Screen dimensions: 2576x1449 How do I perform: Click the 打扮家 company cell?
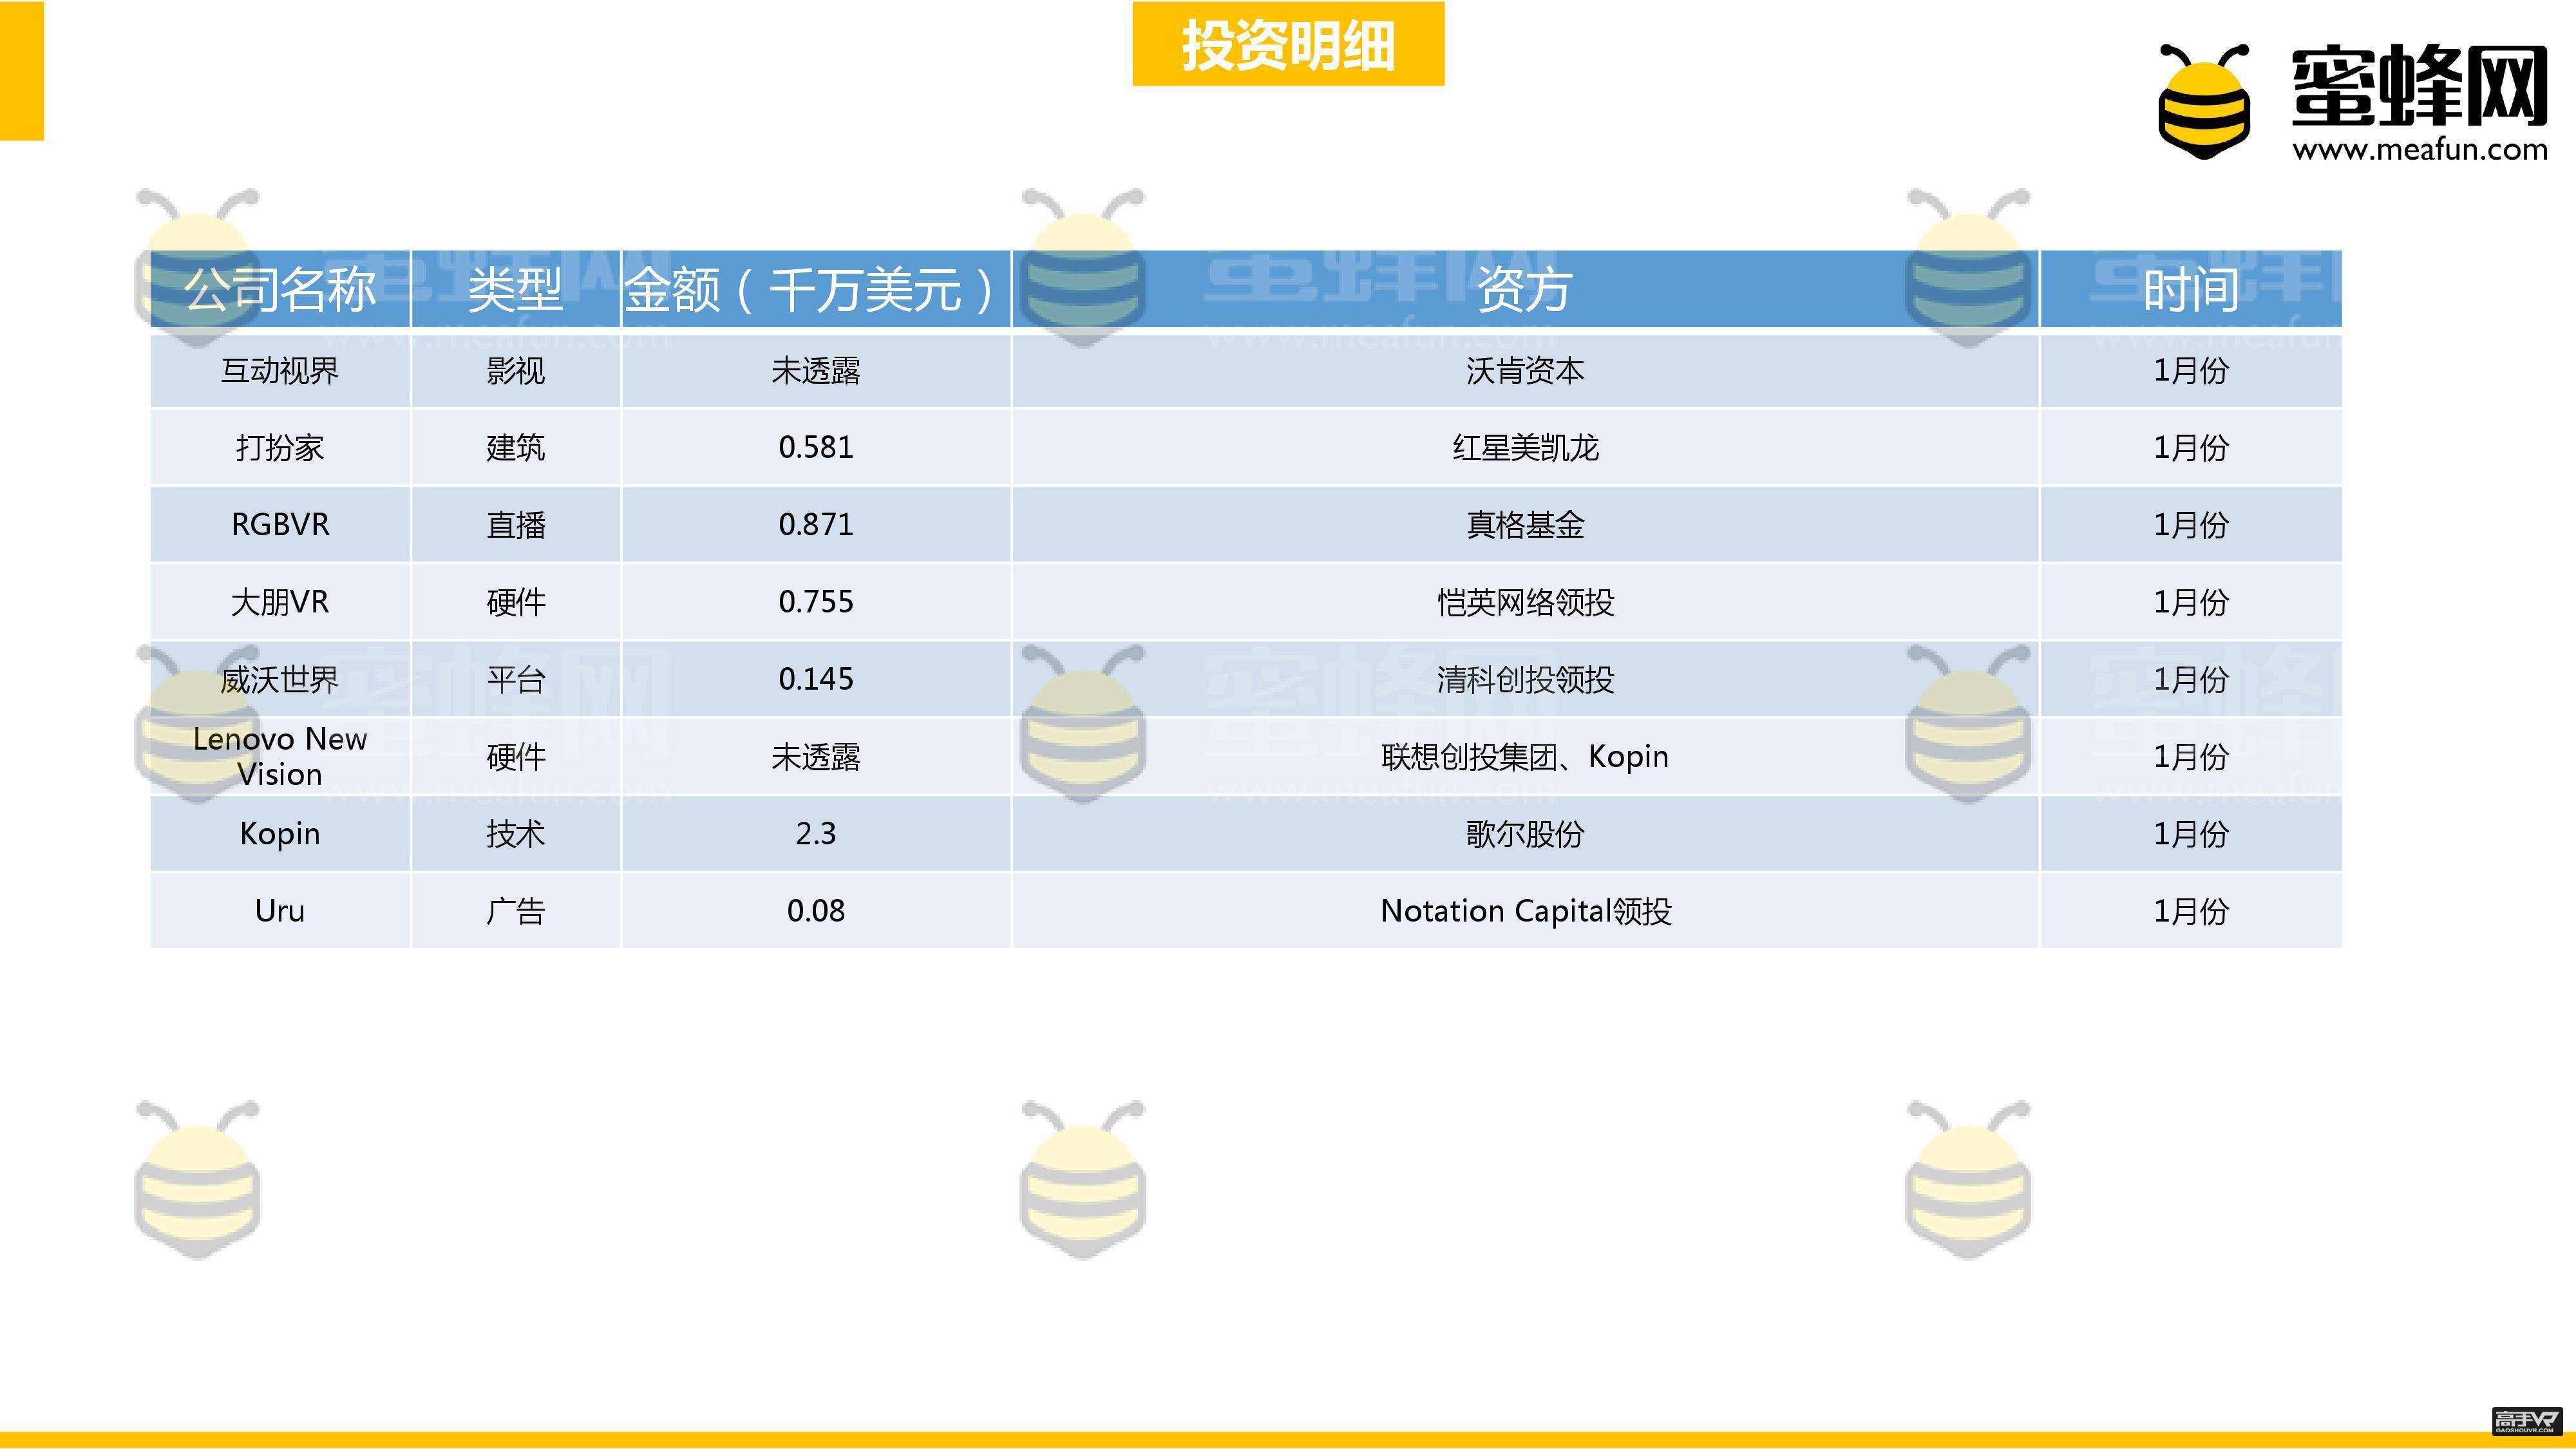(280, 448)
